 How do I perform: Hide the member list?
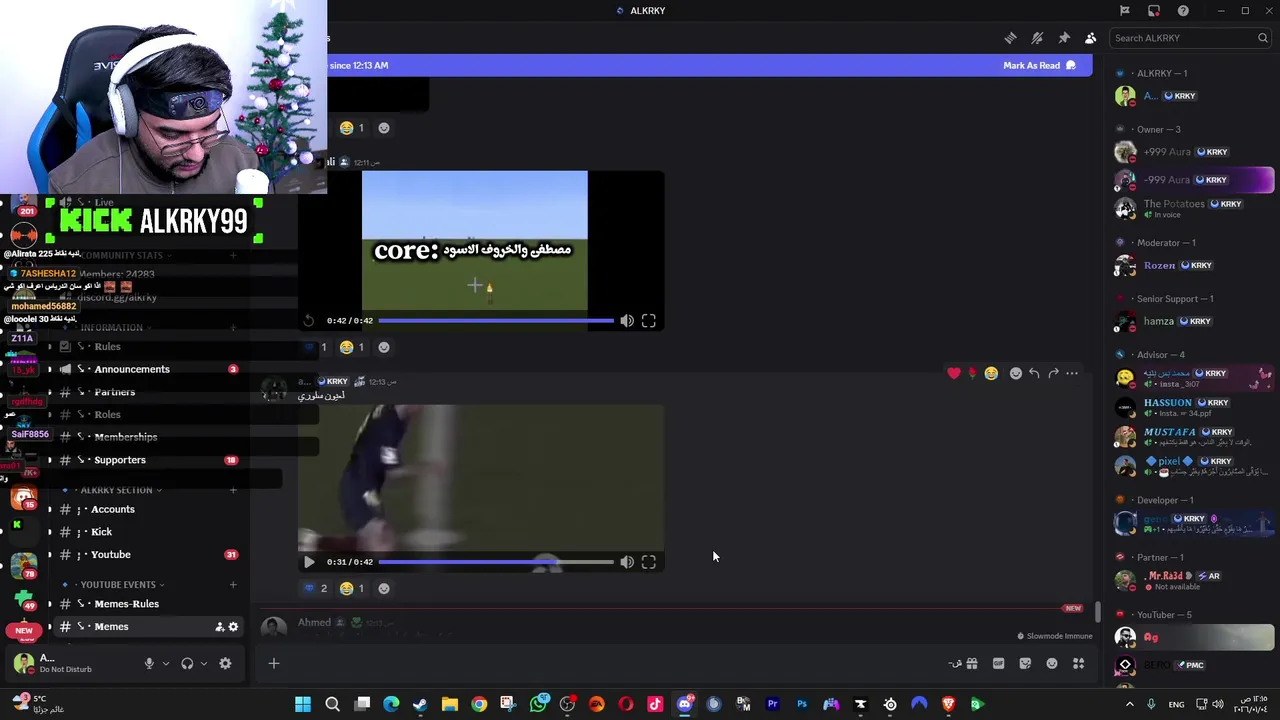1090,38
